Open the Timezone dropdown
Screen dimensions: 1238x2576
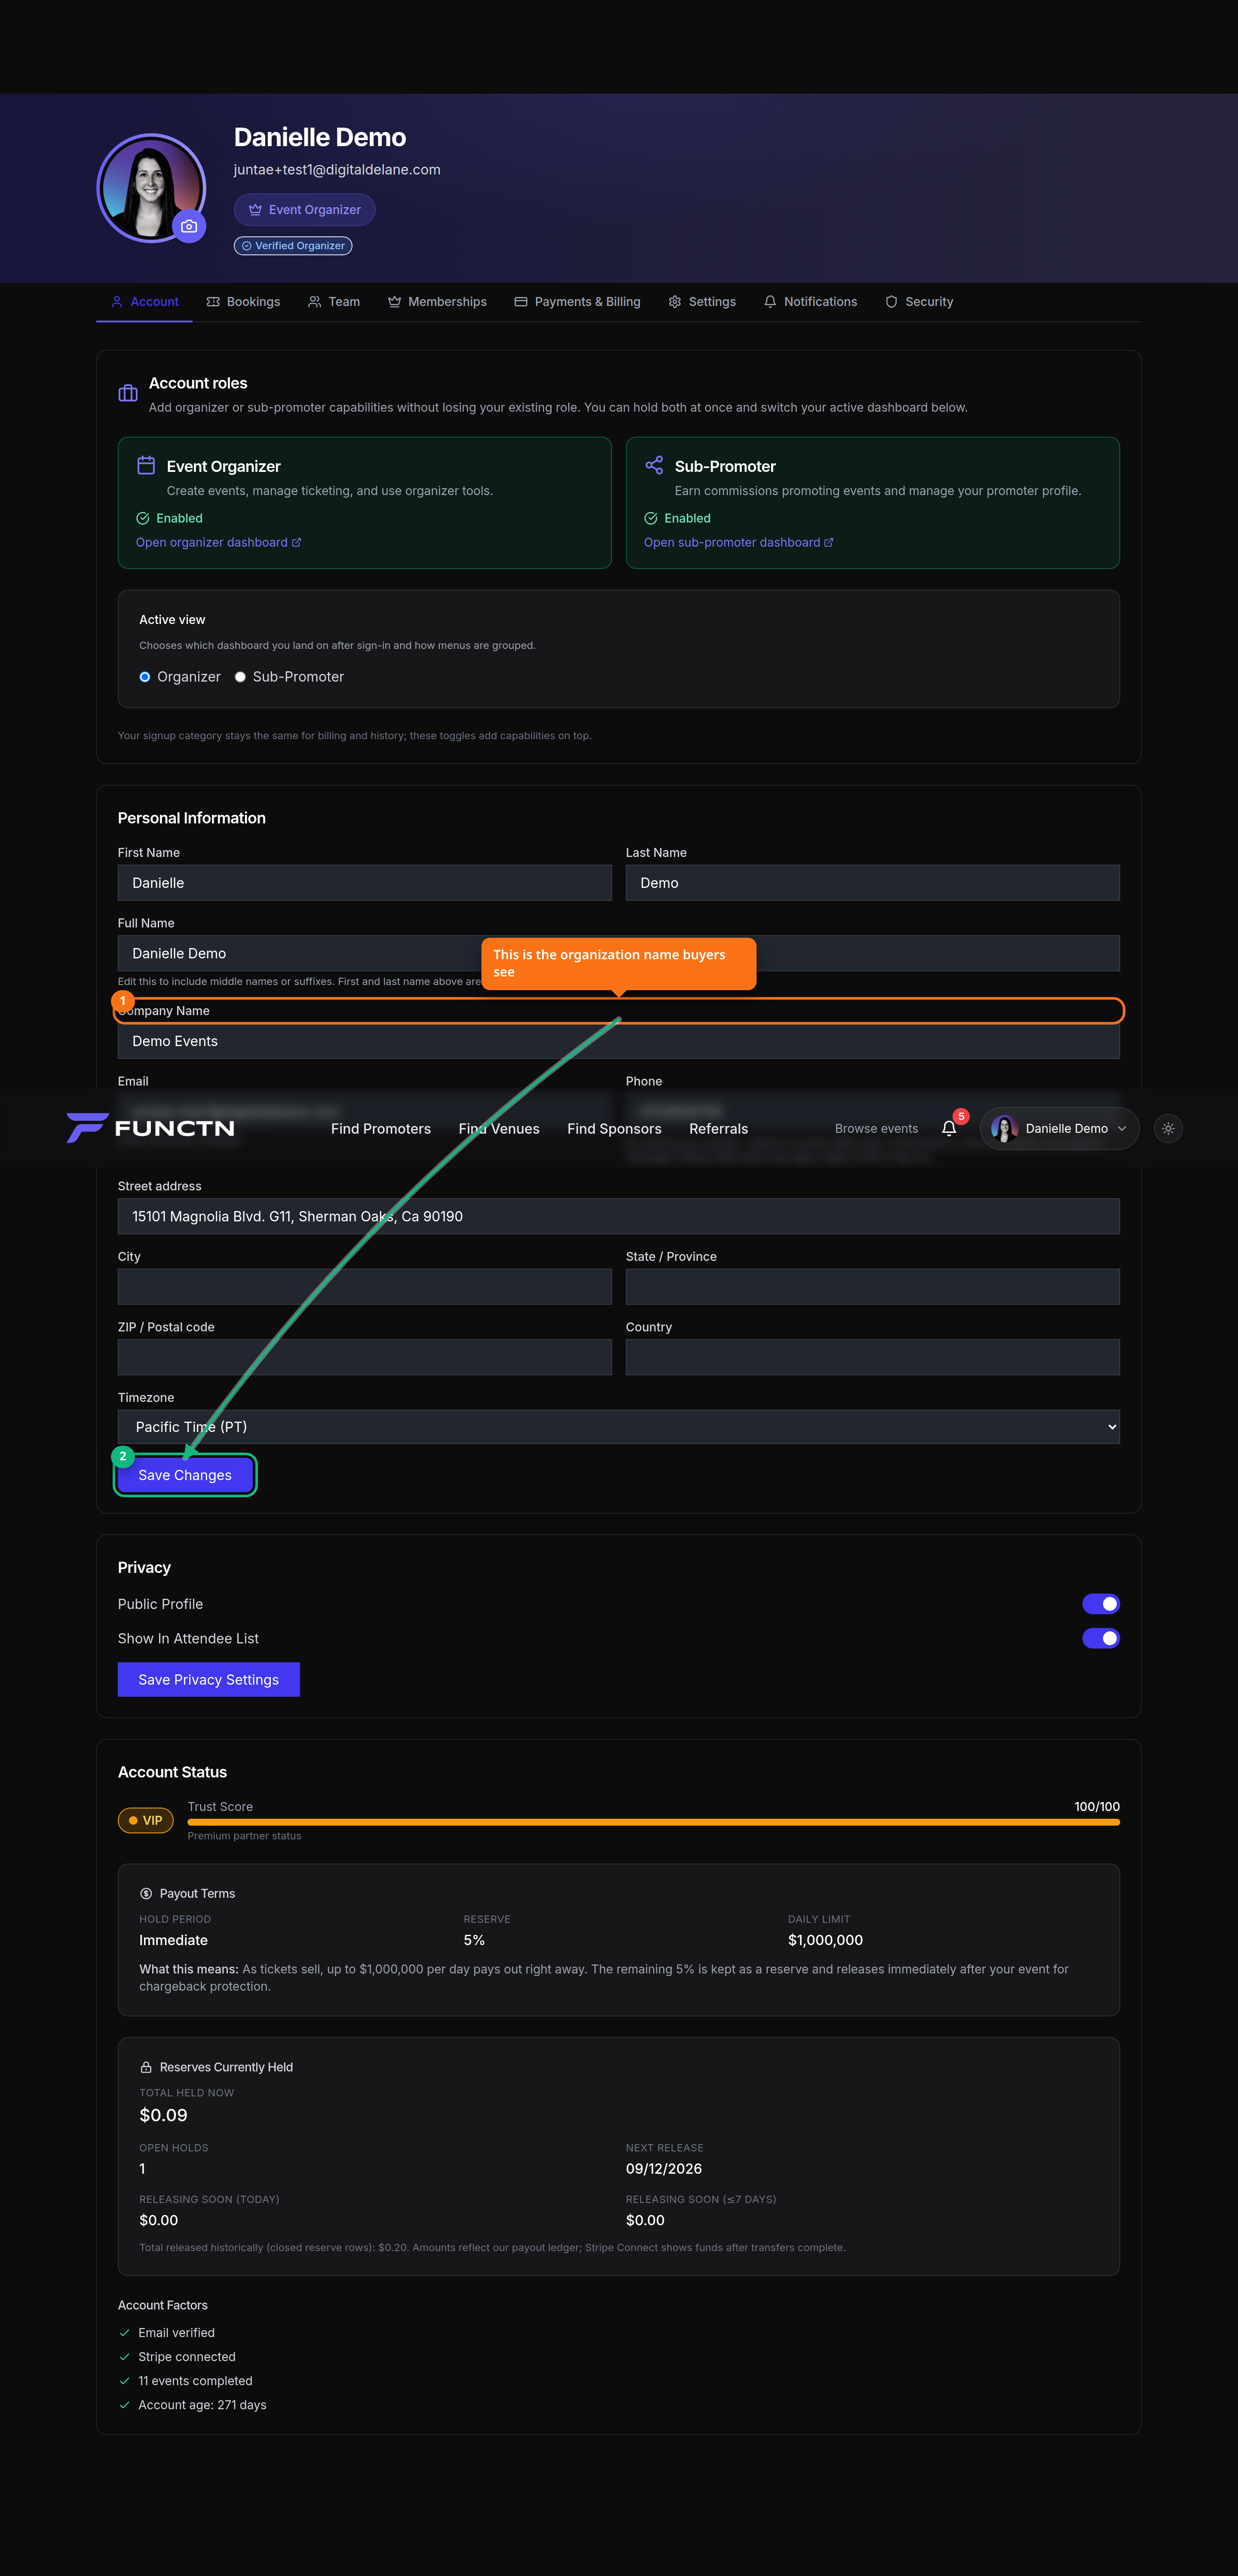point(619,1427)
